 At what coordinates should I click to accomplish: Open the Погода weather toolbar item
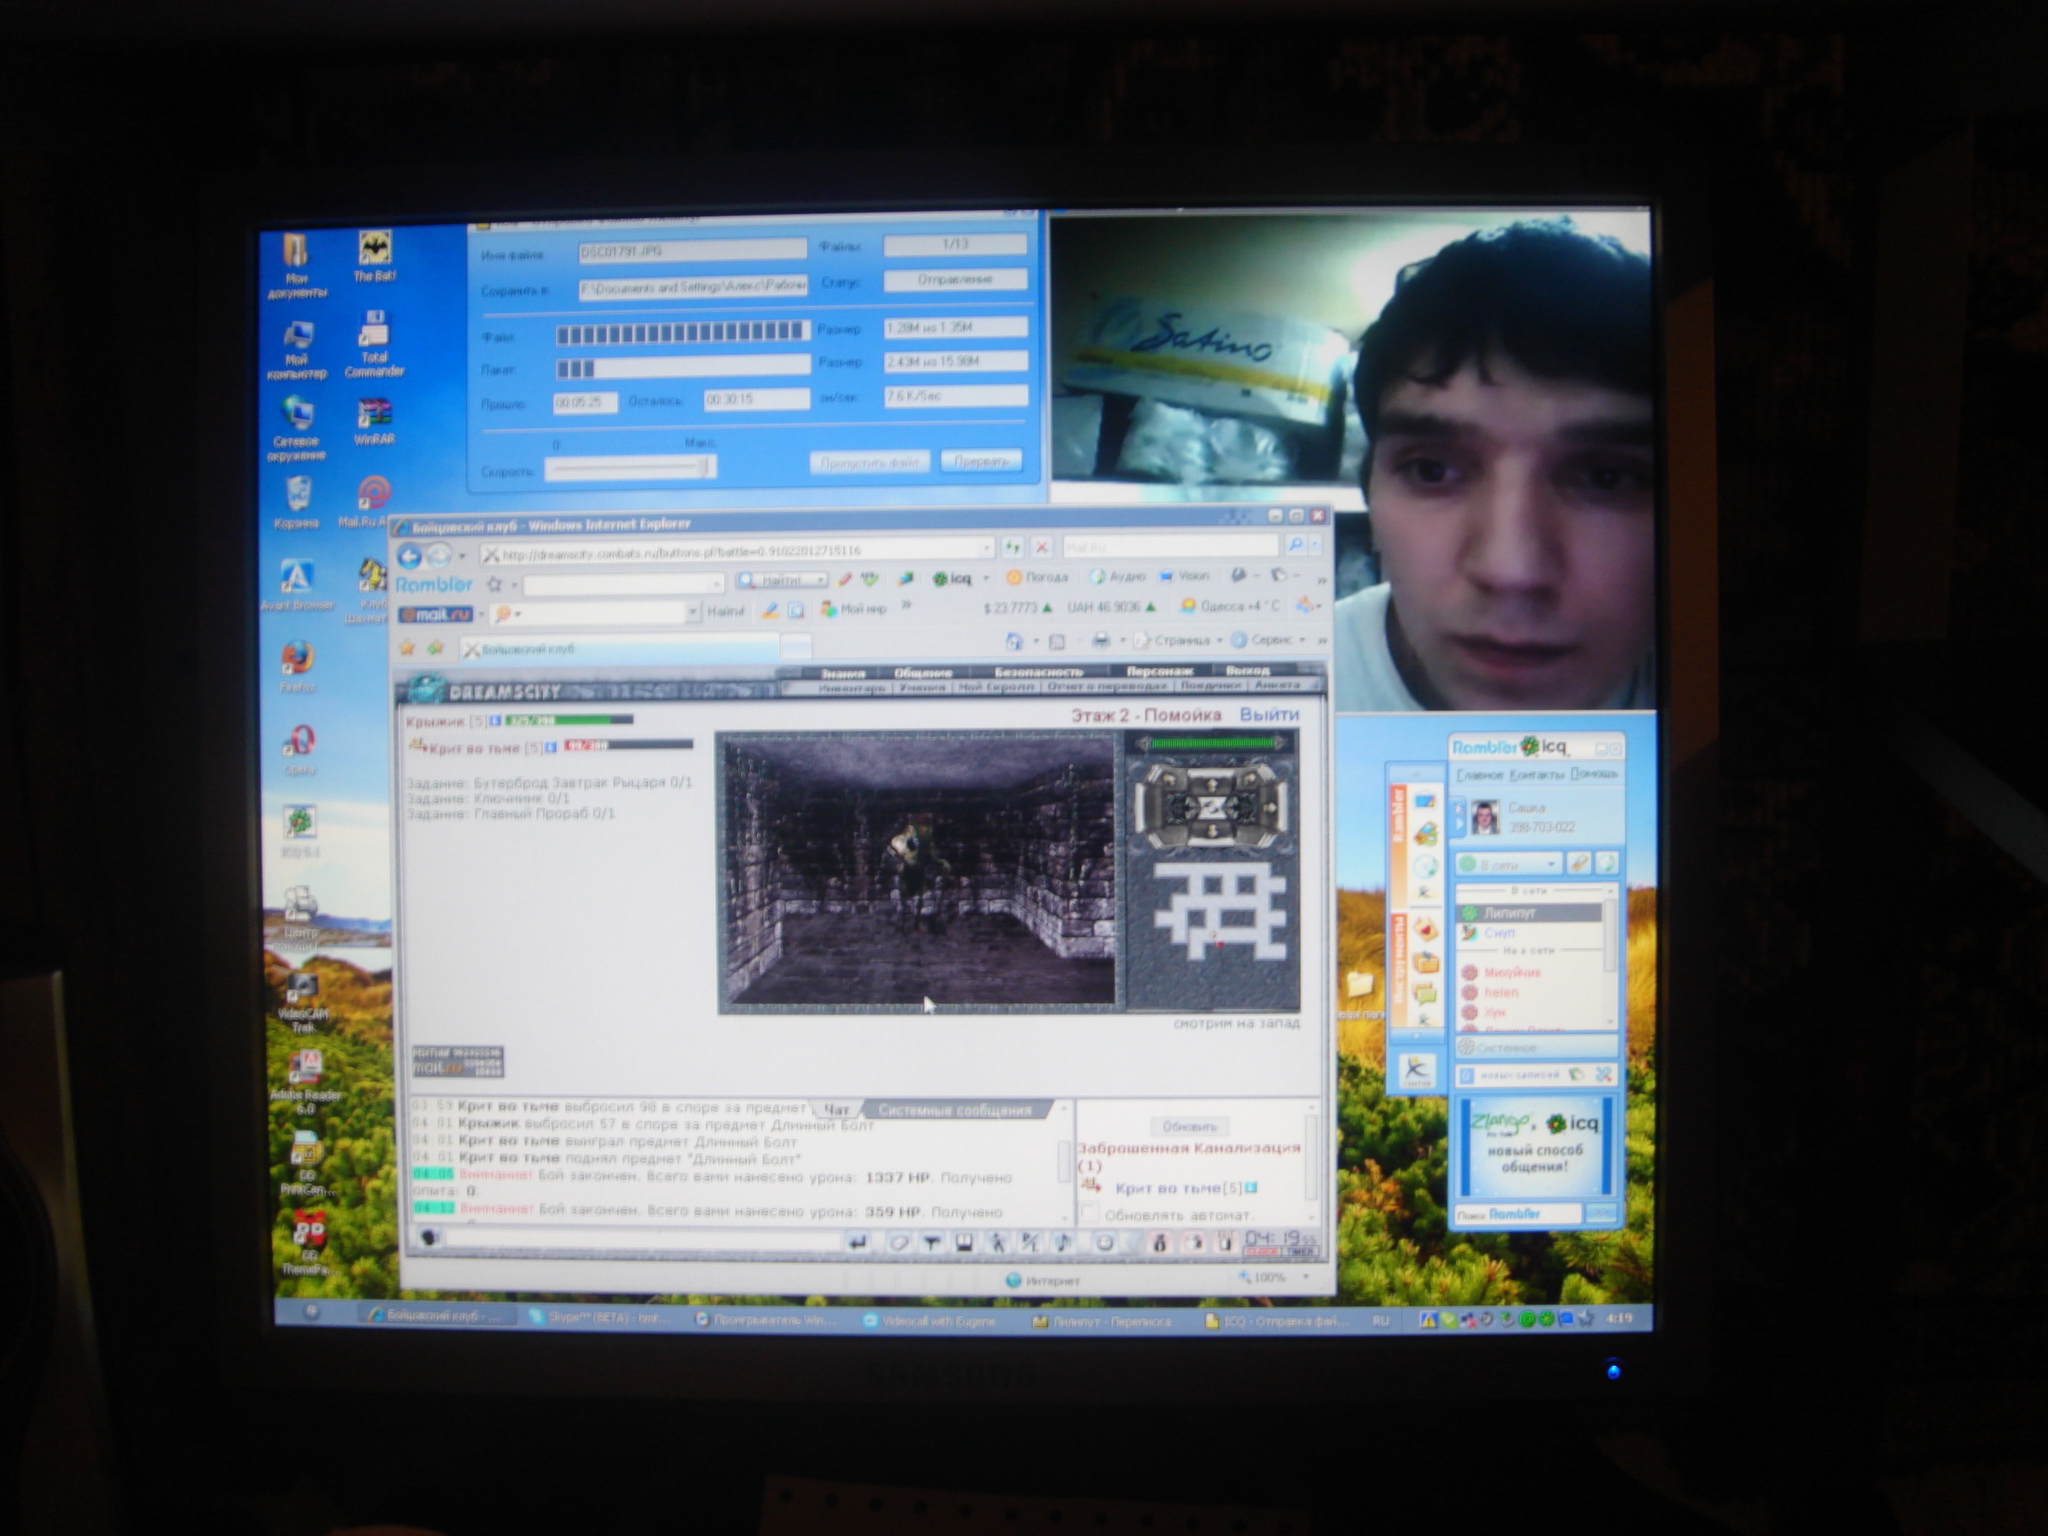tap(1038, 577)
